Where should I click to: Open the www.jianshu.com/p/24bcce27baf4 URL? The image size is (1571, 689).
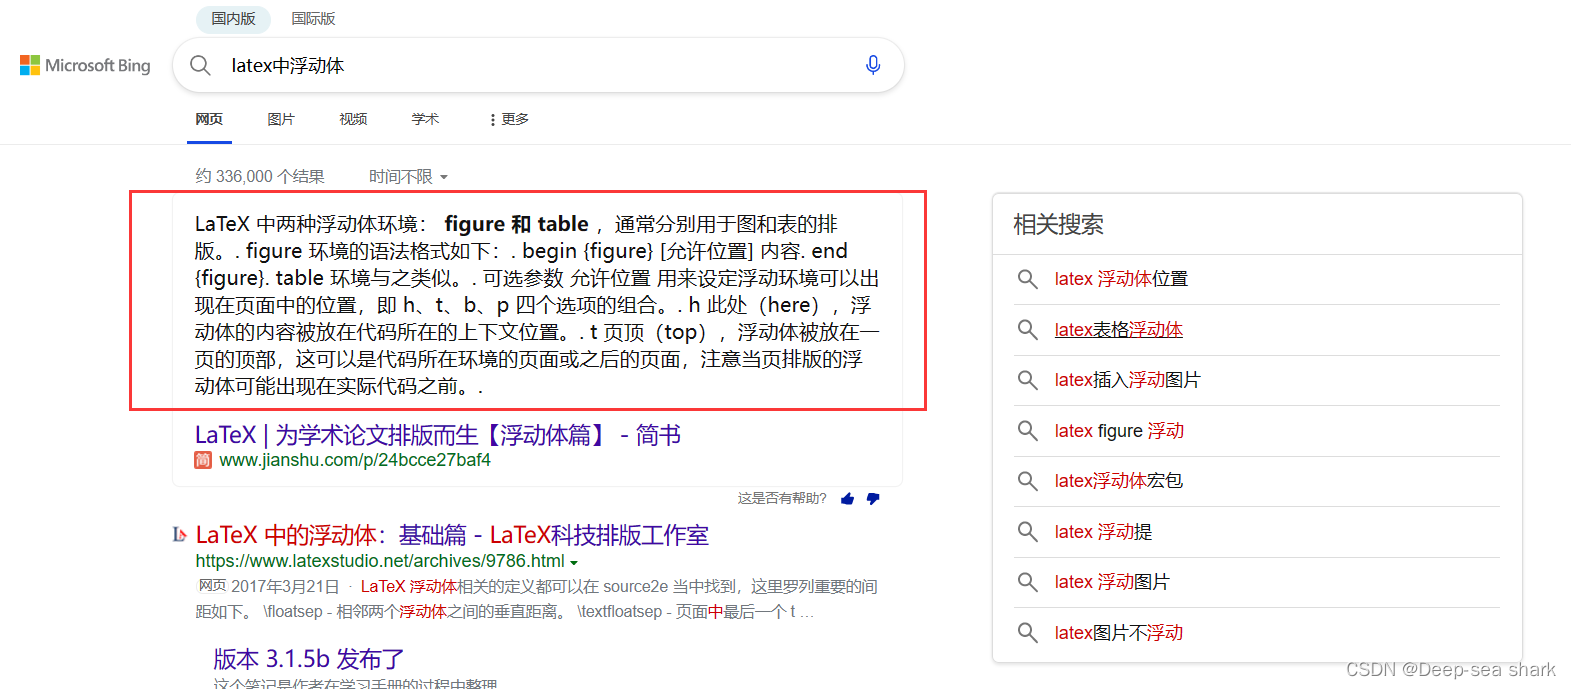355,460
